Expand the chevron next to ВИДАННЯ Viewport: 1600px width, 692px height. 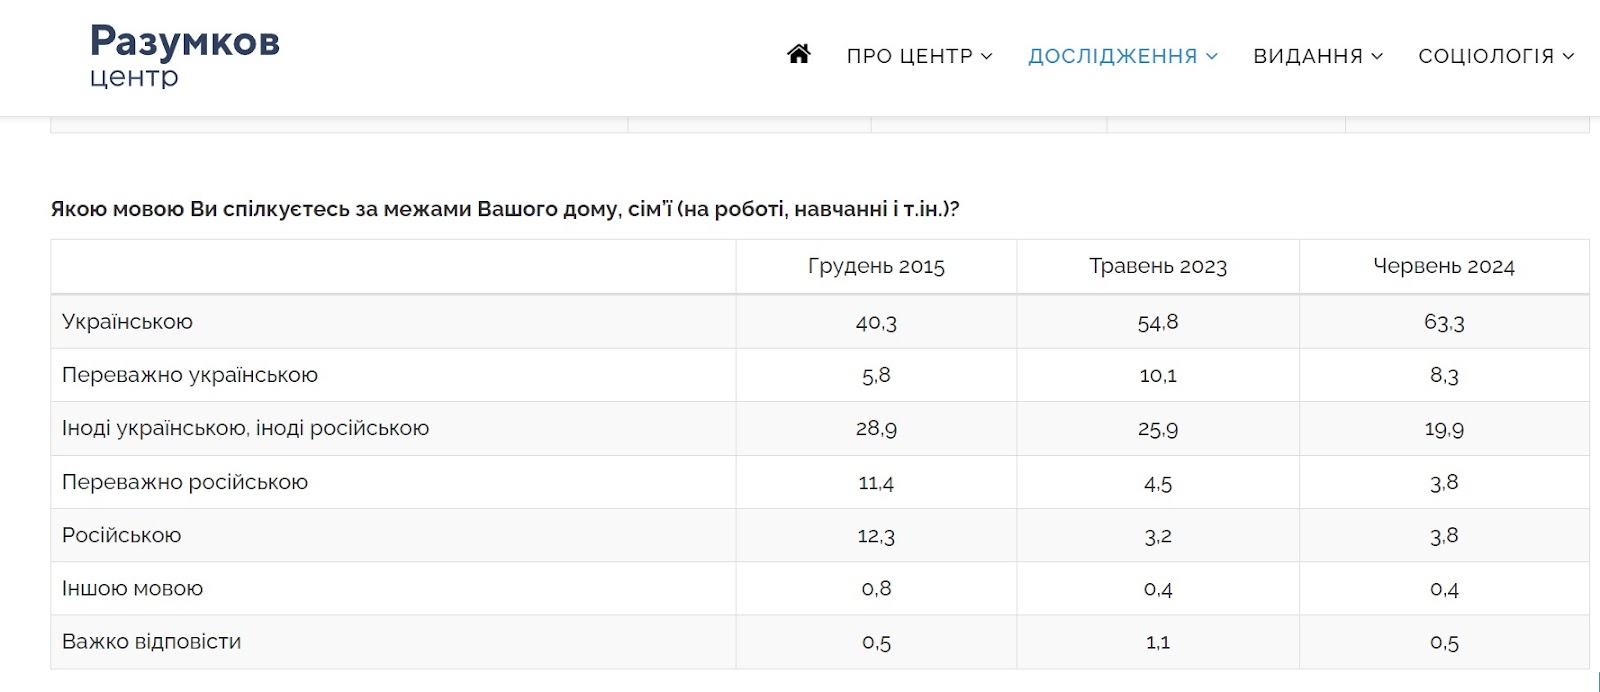(1377, 56)
